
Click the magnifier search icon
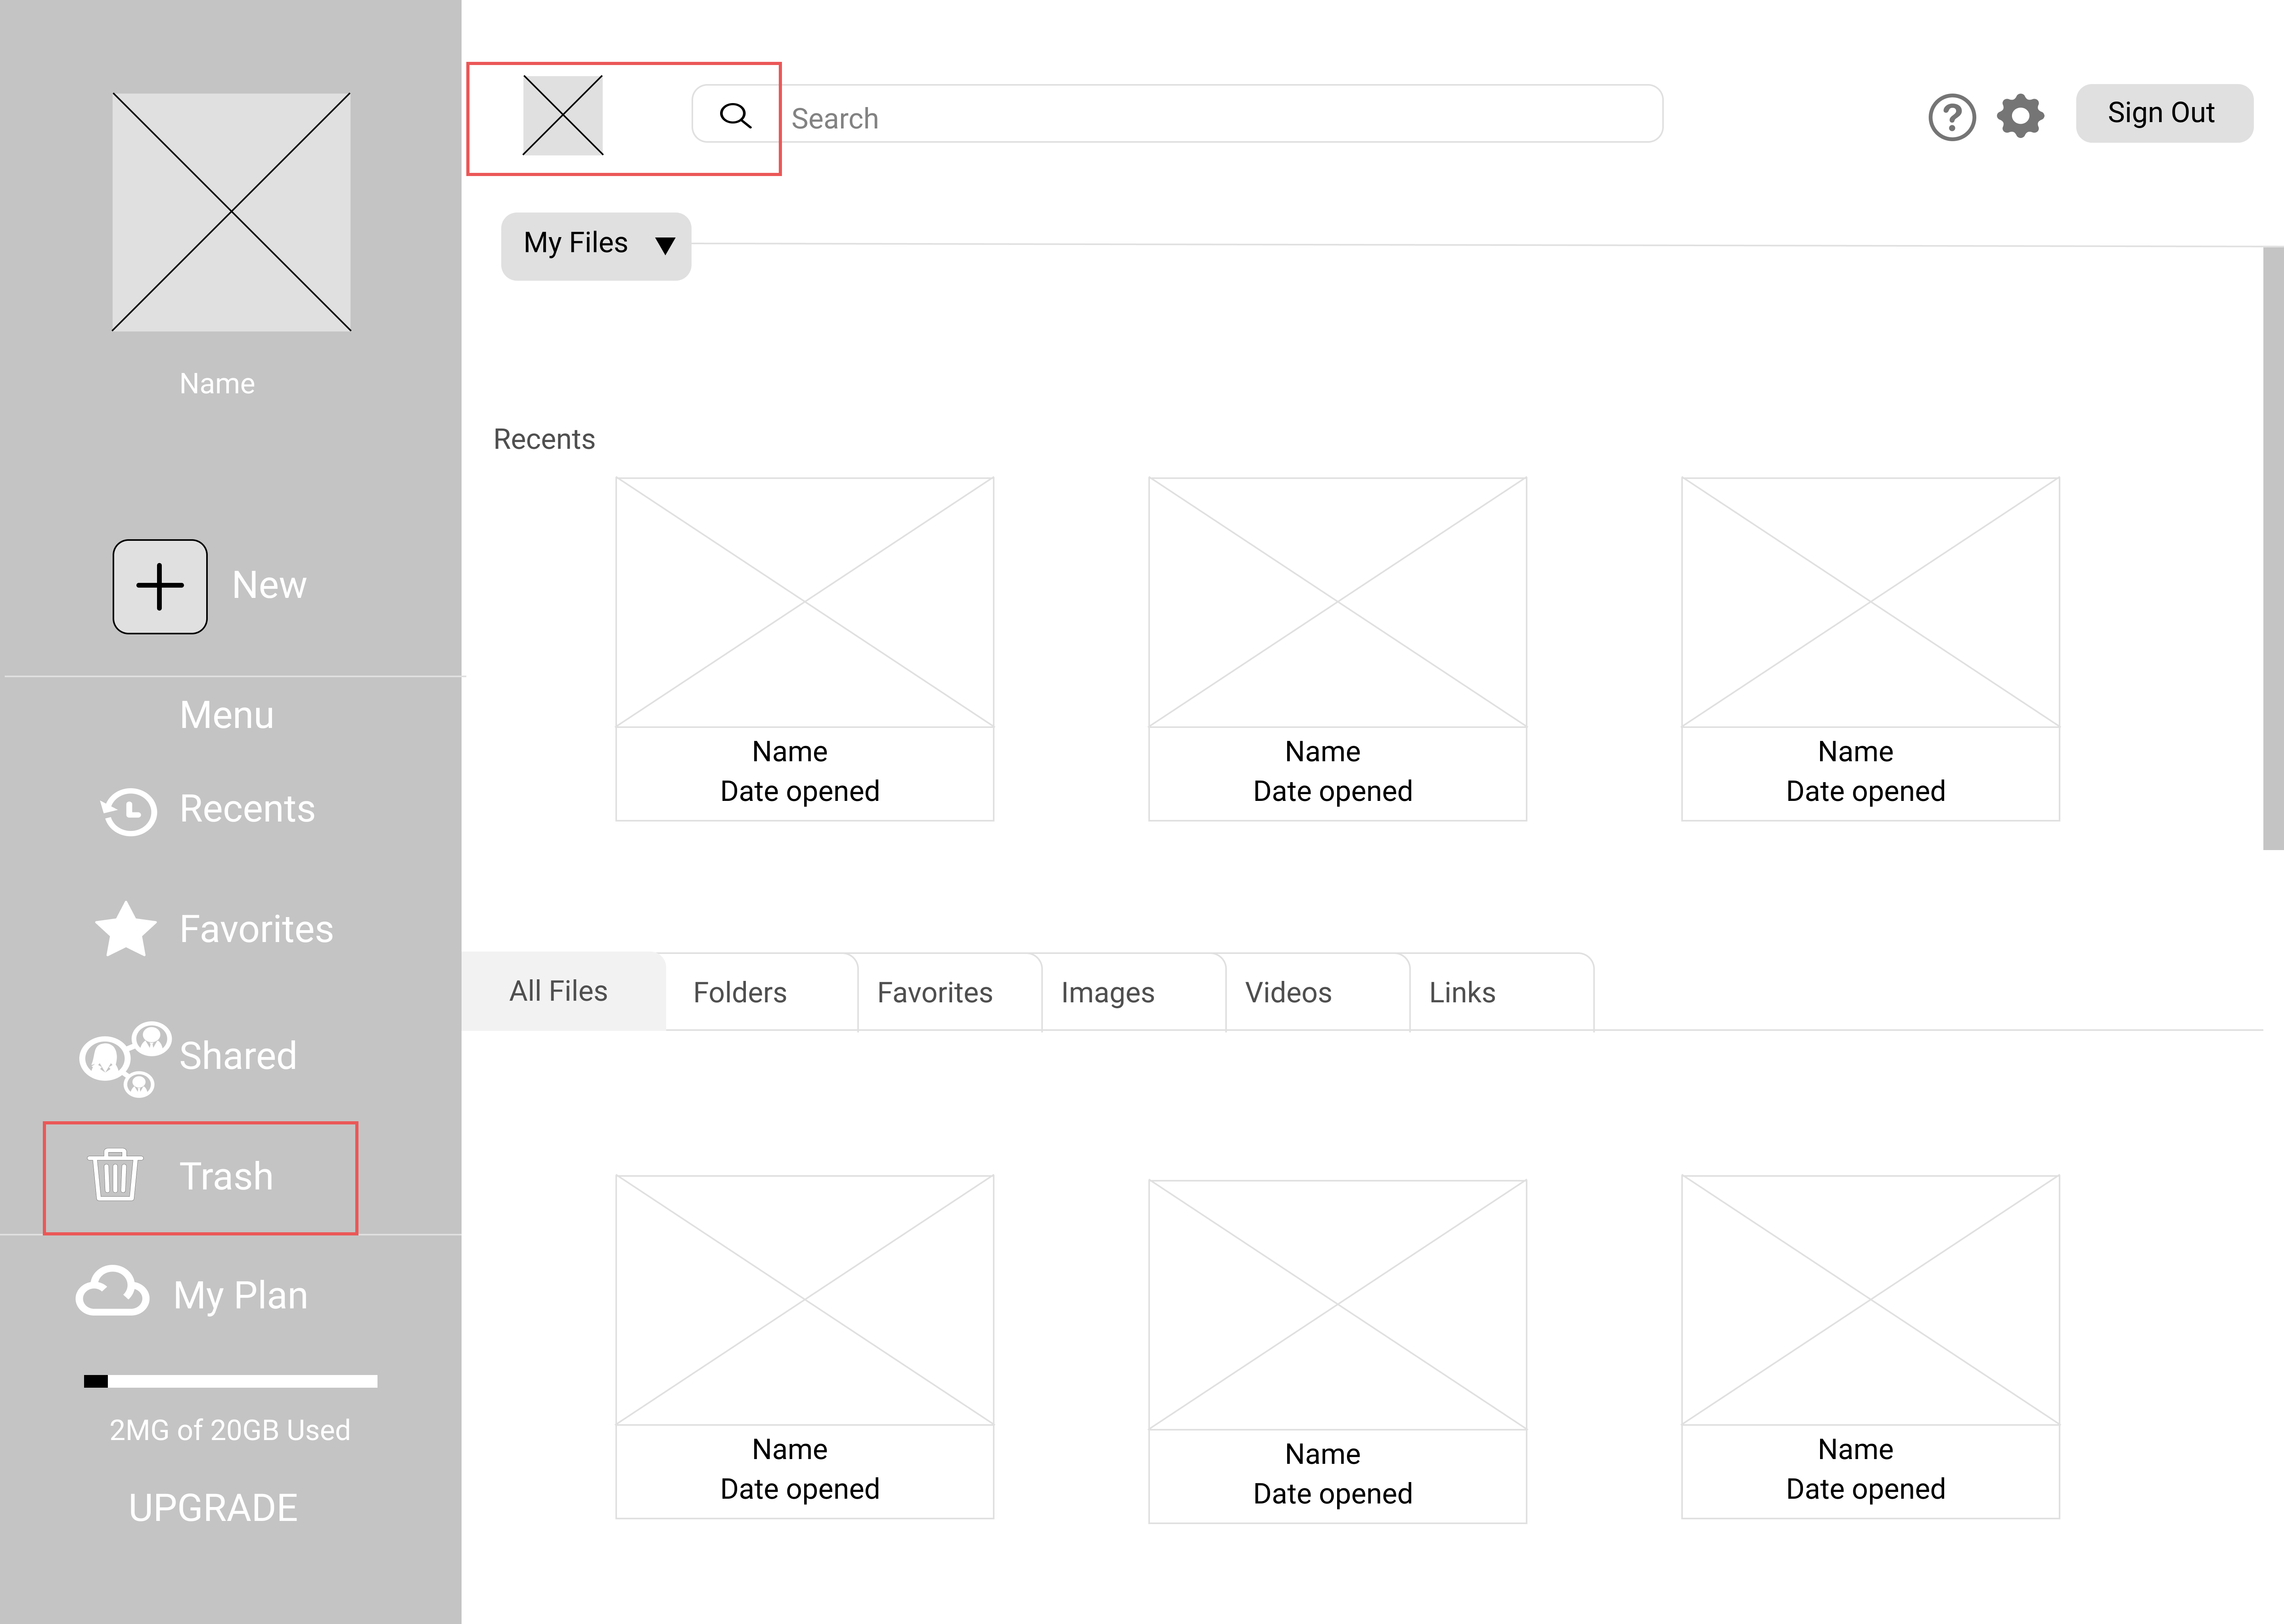click(735, 116)
